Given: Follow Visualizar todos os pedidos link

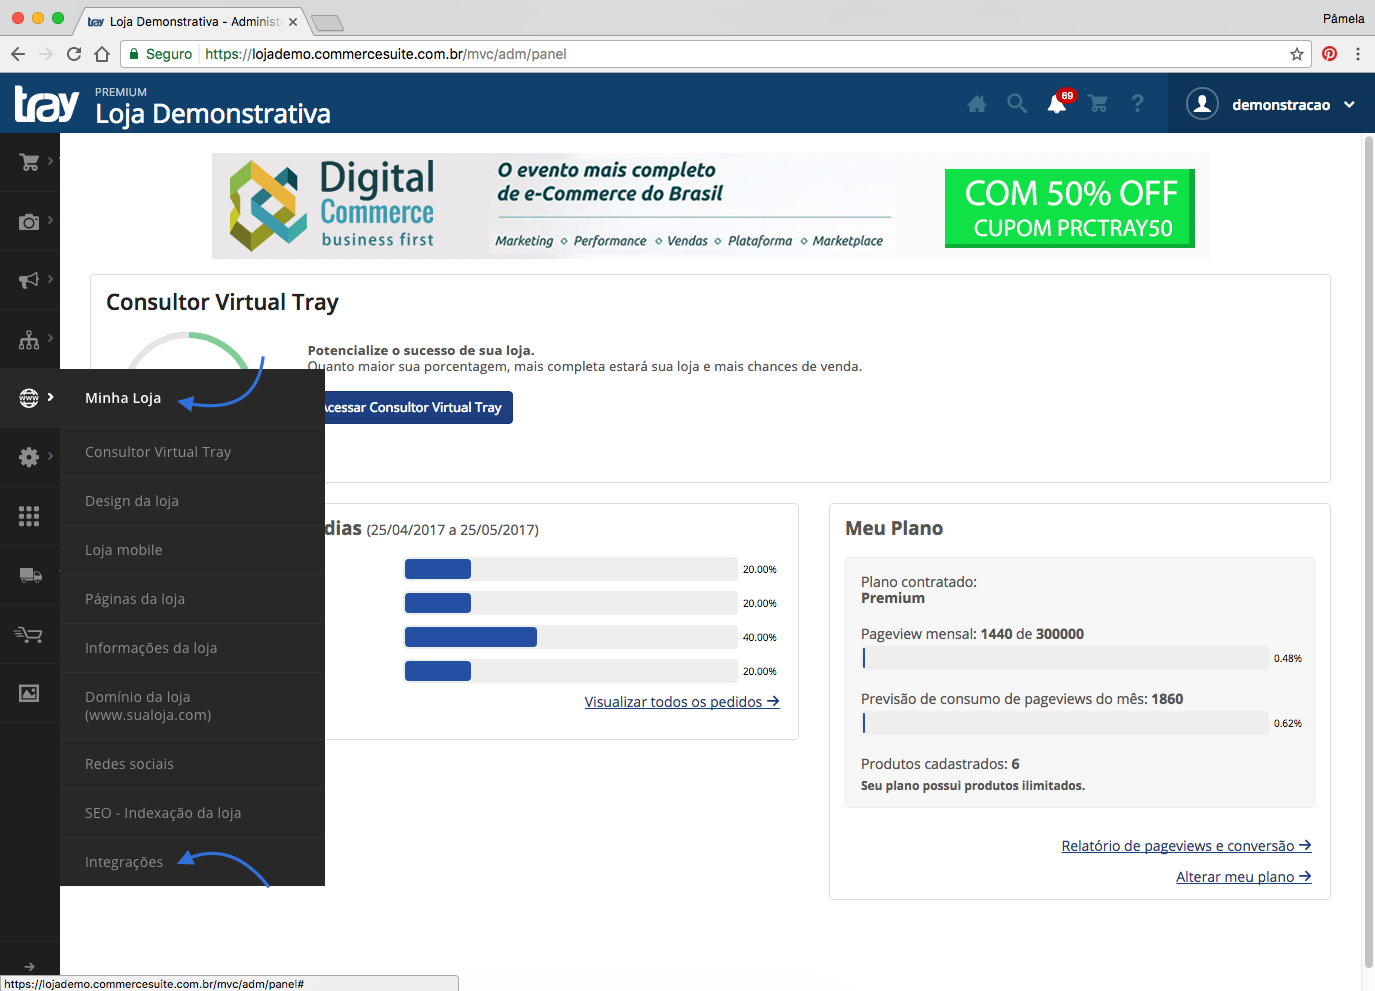Looking at the screenshot, I should point(682,702).
